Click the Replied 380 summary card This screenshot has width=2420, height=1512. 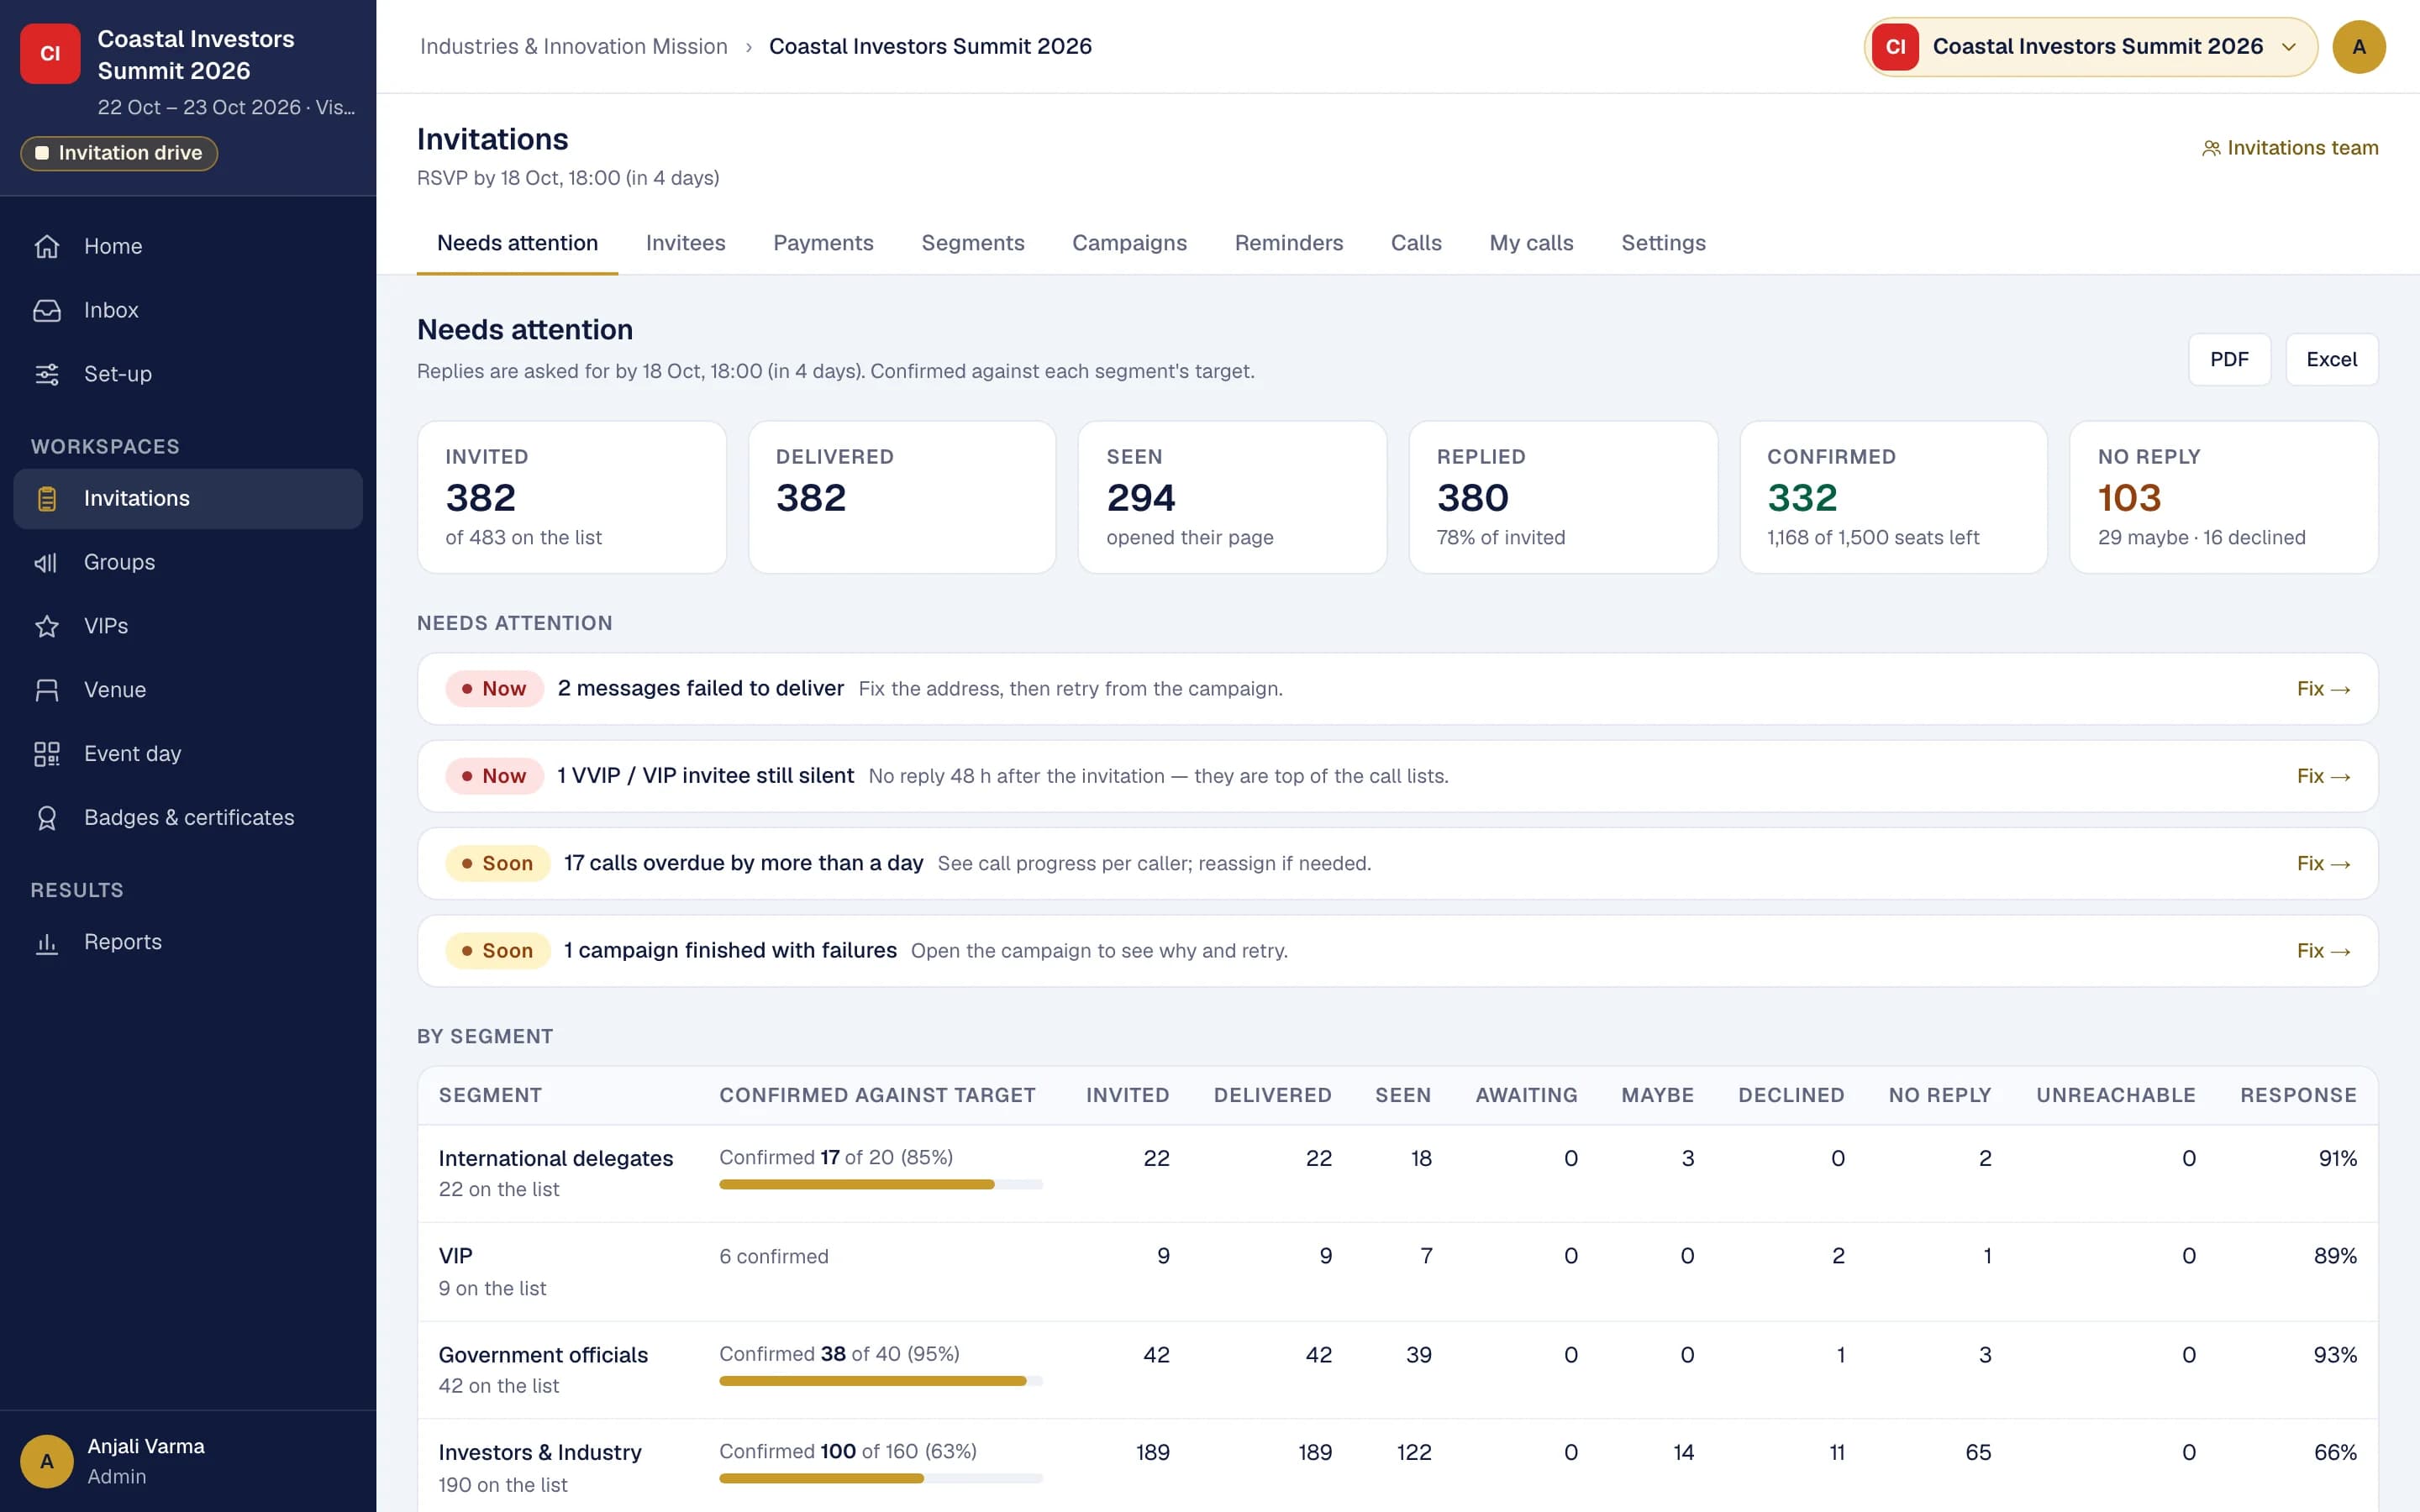click(1563, 497)
